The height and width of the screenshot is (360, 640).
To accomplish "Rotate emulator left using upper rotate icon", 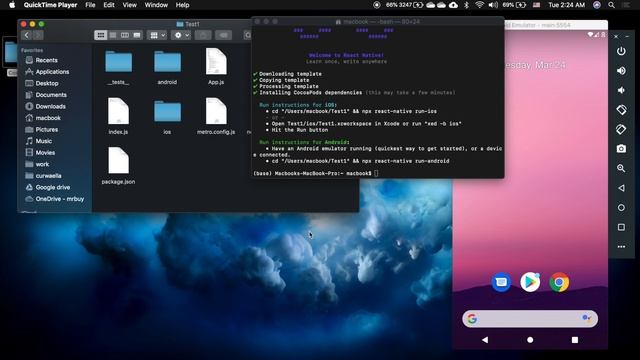I will coord(621,110).
